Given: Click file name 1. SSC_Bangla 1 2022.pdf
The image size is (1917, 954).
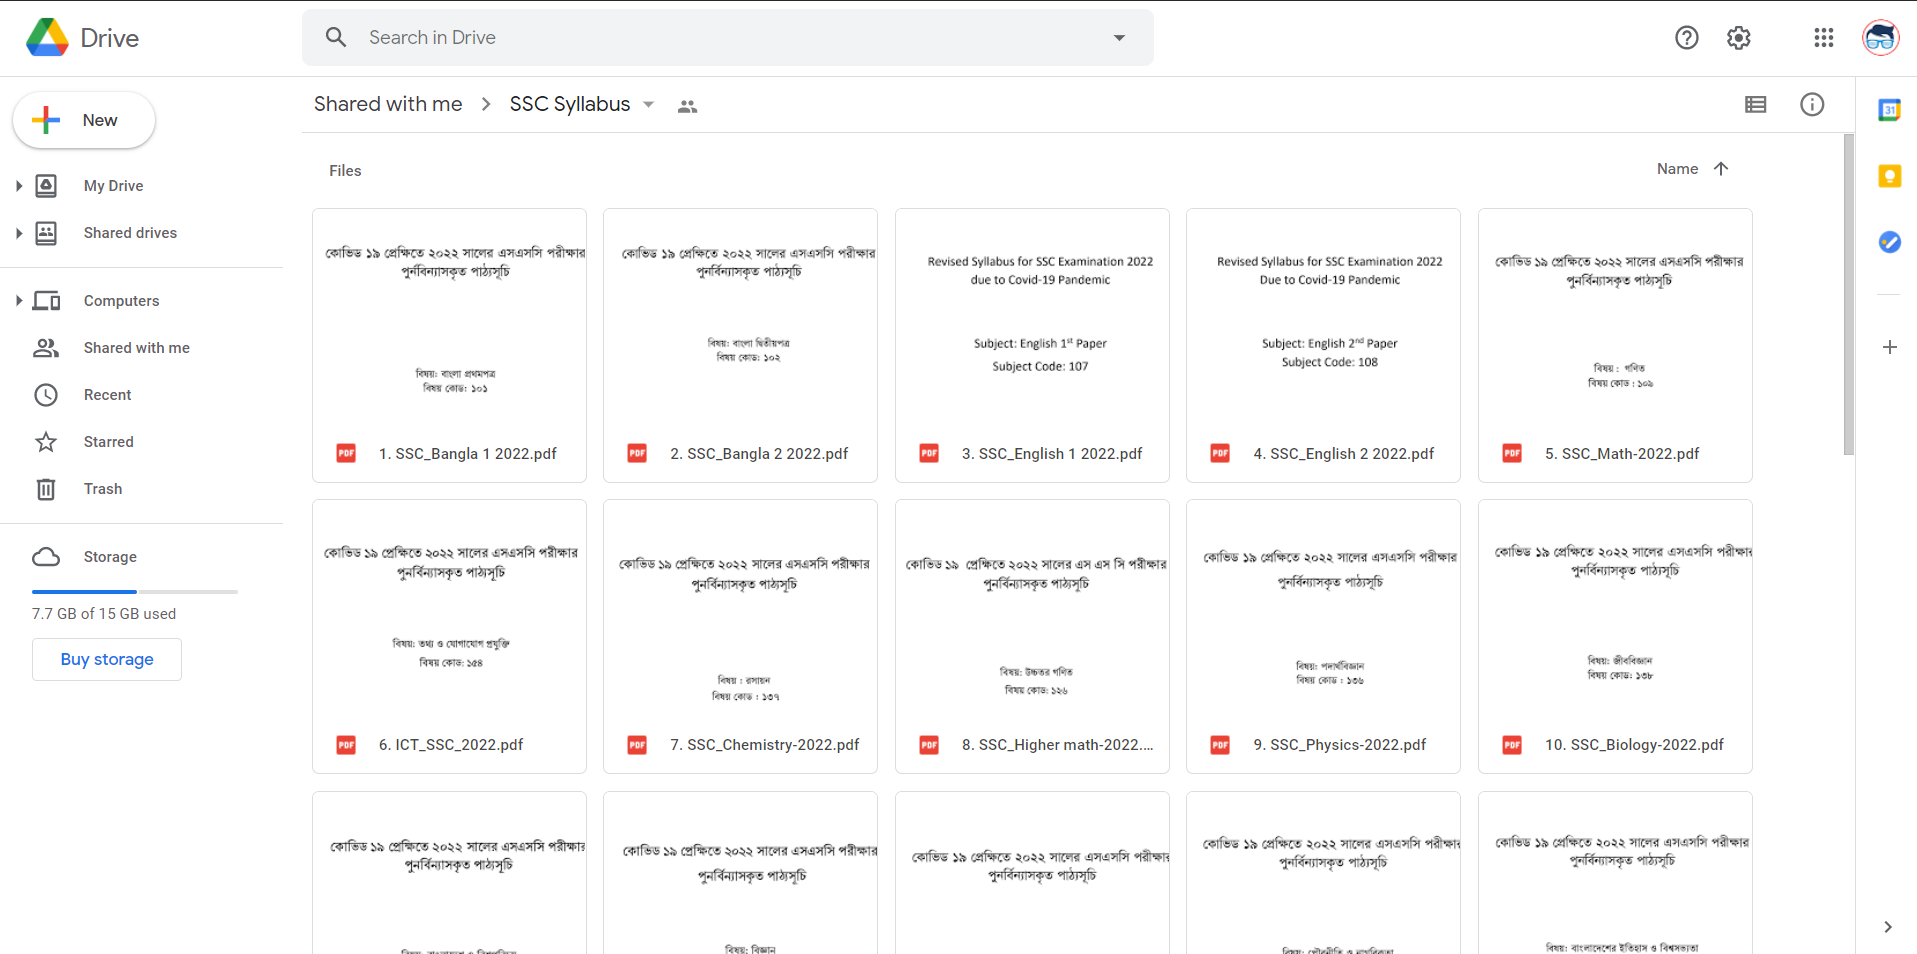Looking at the screenshot, I should 467,454.
